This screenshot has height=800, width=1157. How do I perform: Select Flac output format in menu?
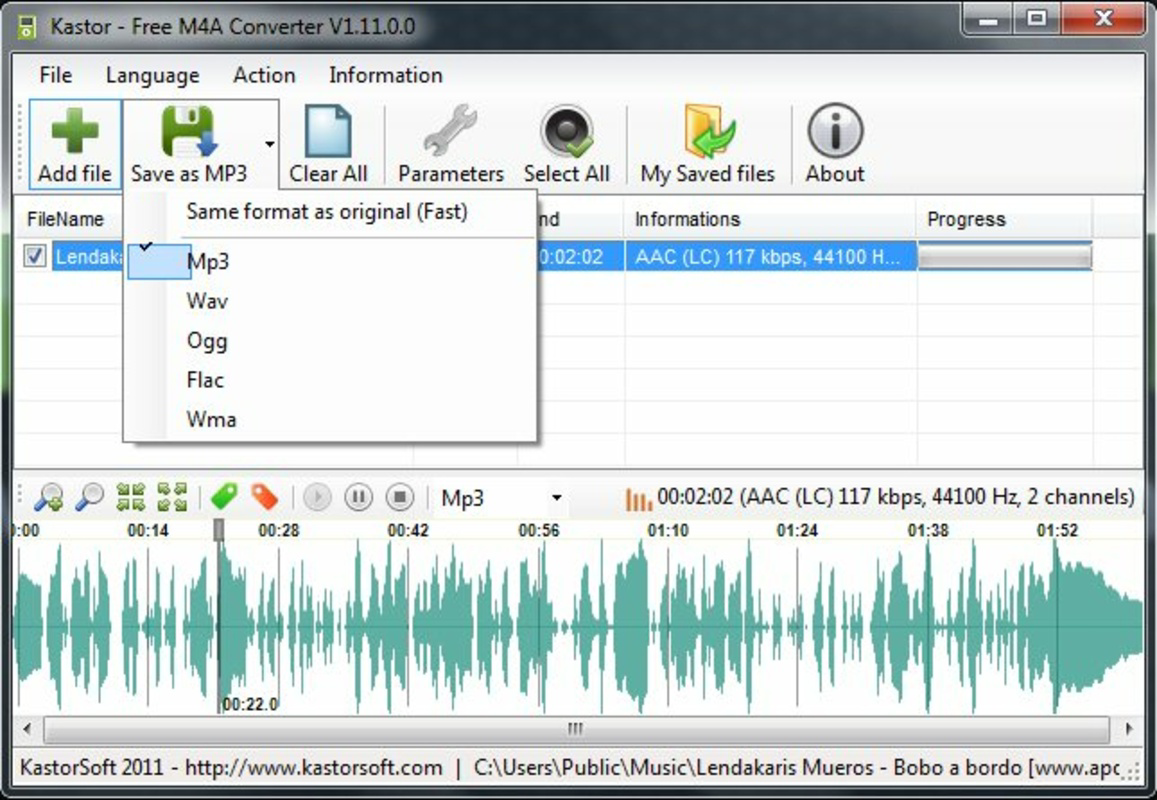click(330, 380)
